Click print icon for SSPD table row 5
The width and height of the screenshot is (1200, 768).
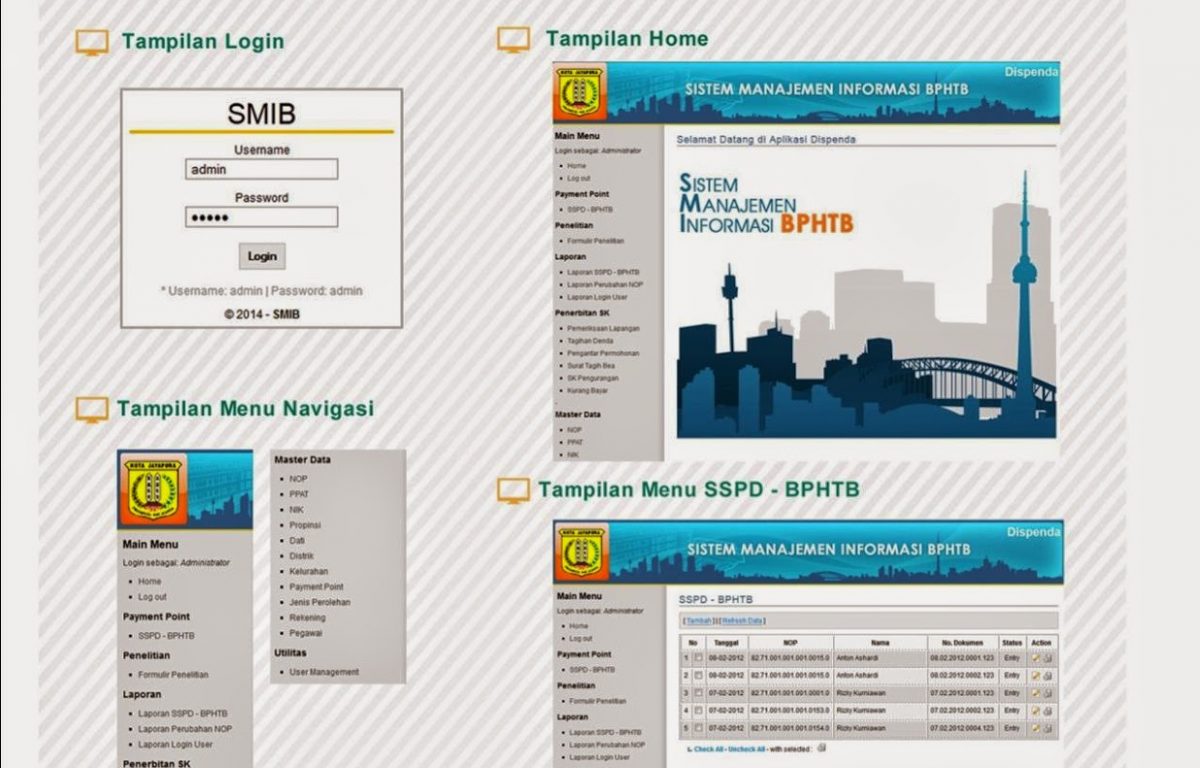point(1048,728)
